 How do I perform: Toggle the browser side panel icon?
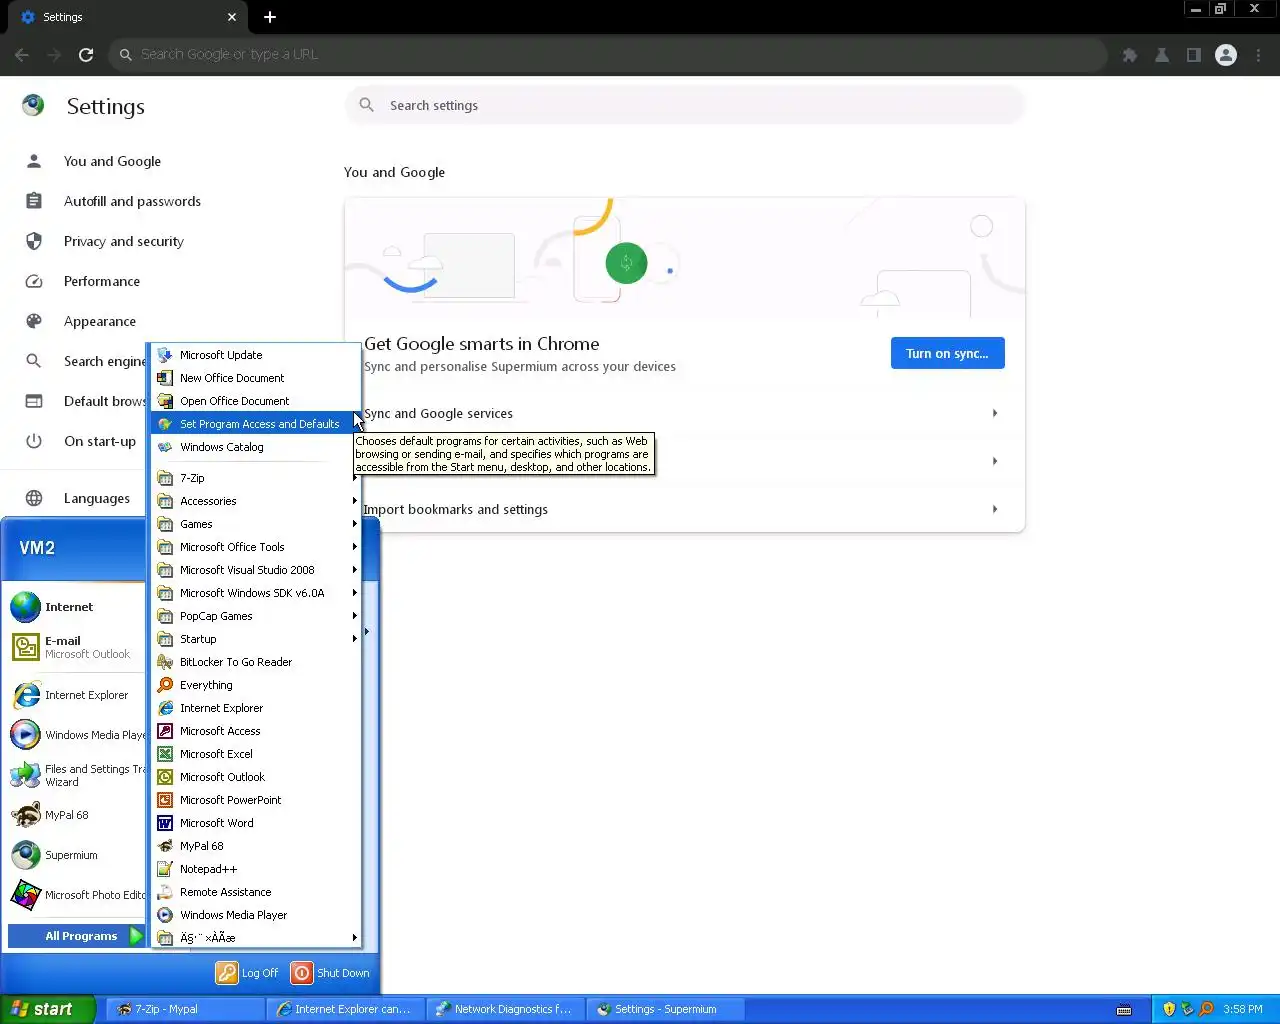point(1194,55)
